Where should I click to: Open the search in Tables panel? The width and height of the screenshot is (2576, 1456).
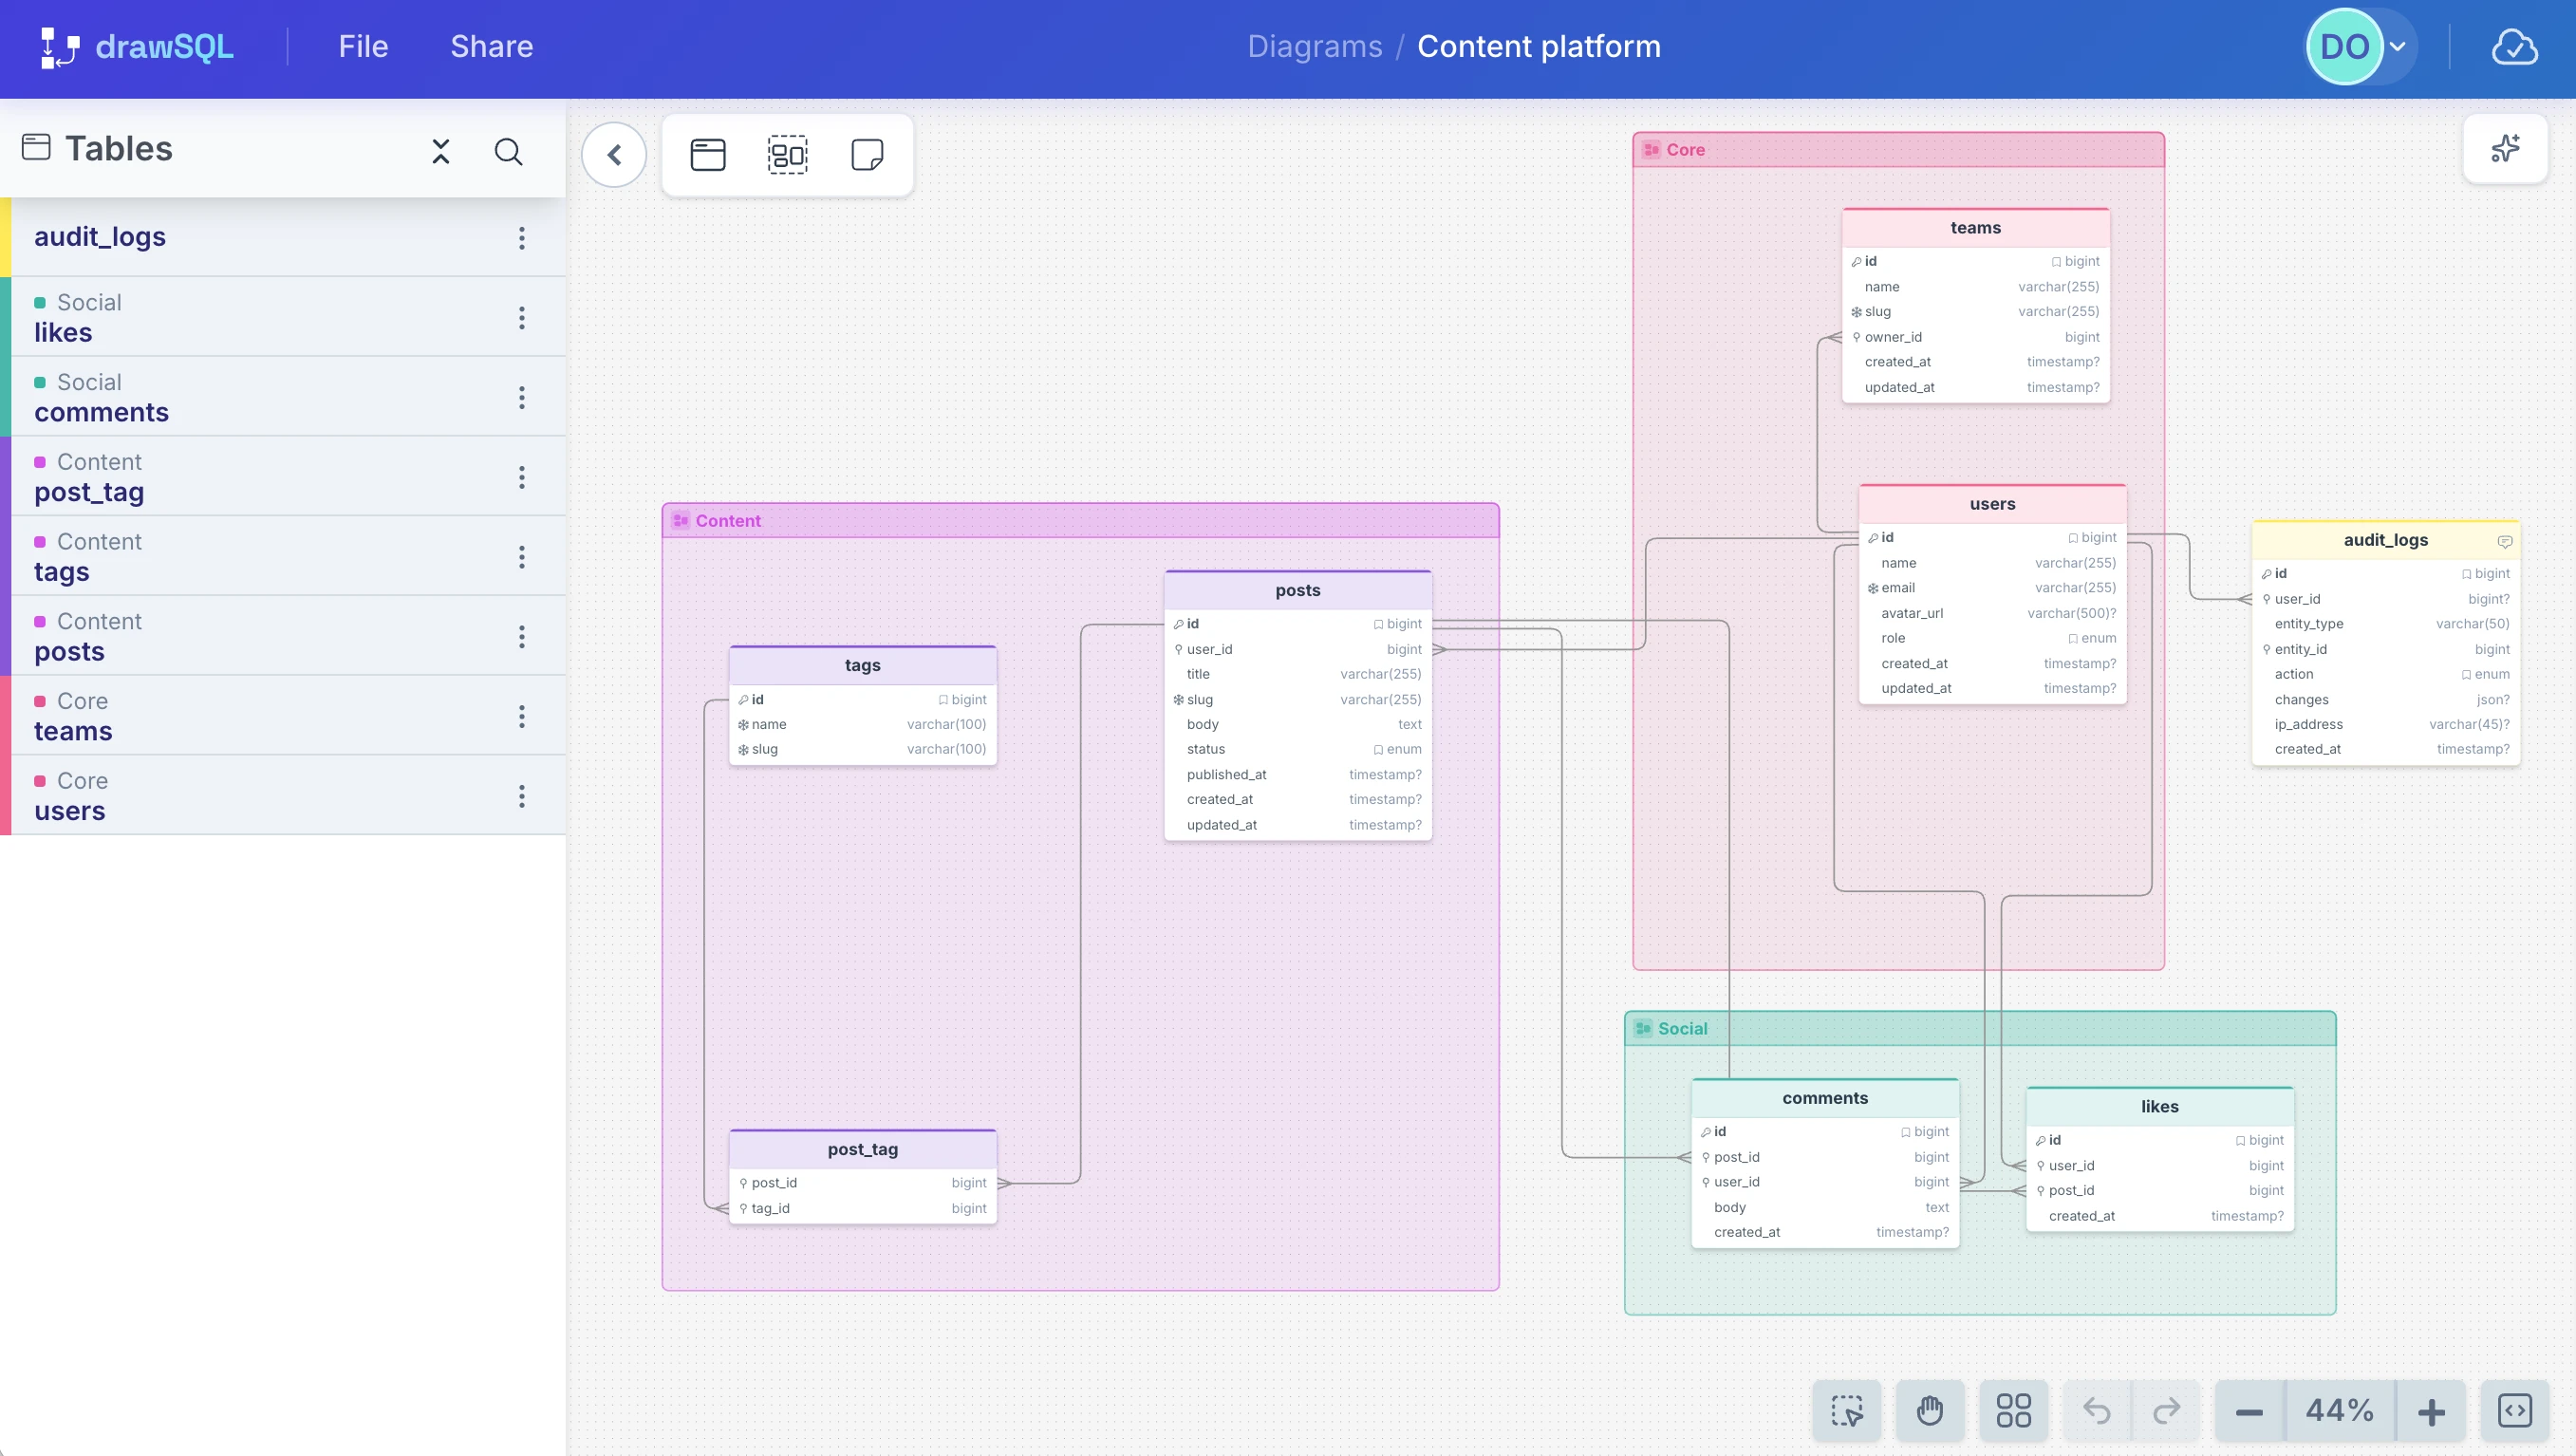click(509, 152)
